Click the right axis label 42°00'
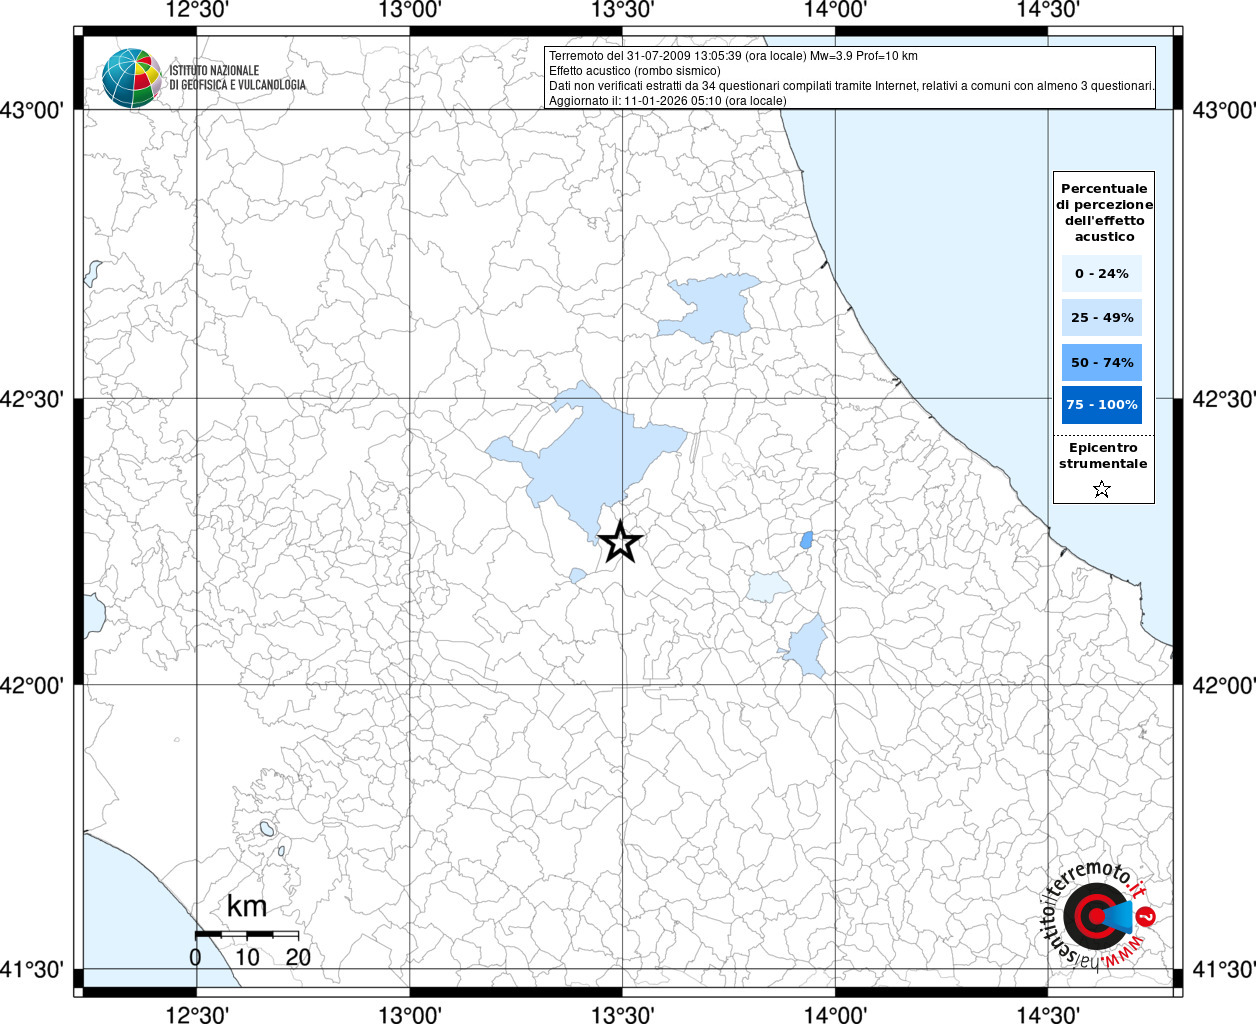Image resolution: width=1256 pixels, height=1024 pixels. click(x=1223, y=685)
